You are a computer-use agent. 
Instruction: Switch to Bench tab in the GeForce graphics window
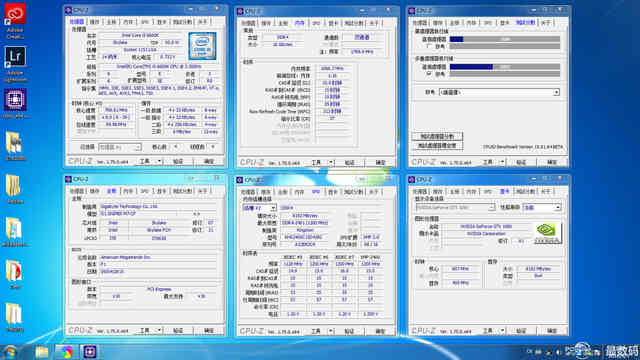(x=525, y=191)
